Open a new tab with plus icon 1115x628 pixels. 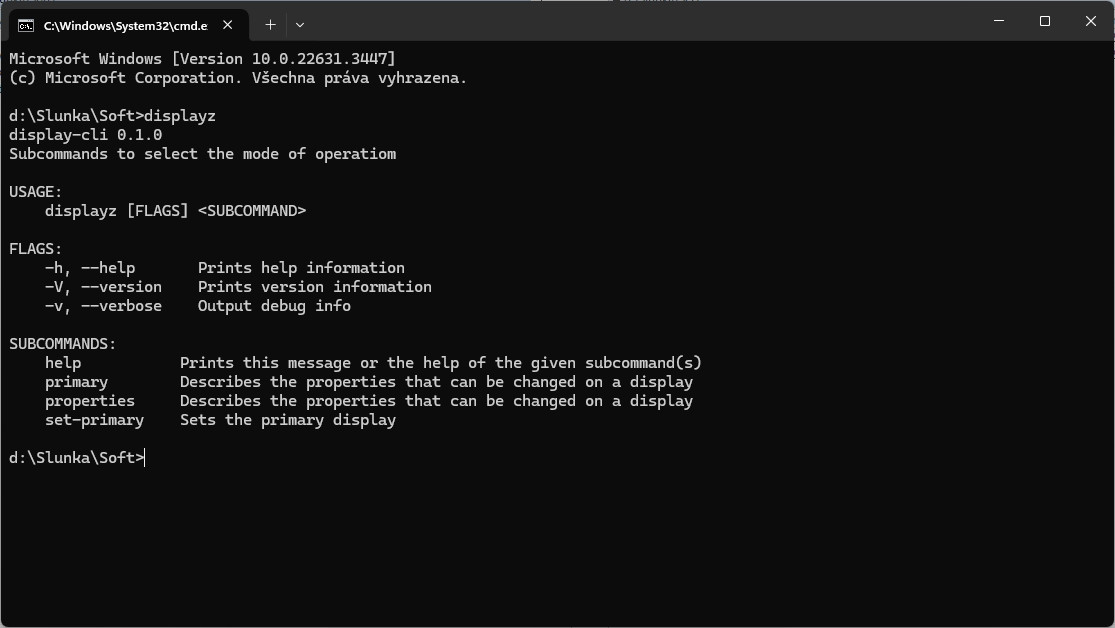pos(270,25)
